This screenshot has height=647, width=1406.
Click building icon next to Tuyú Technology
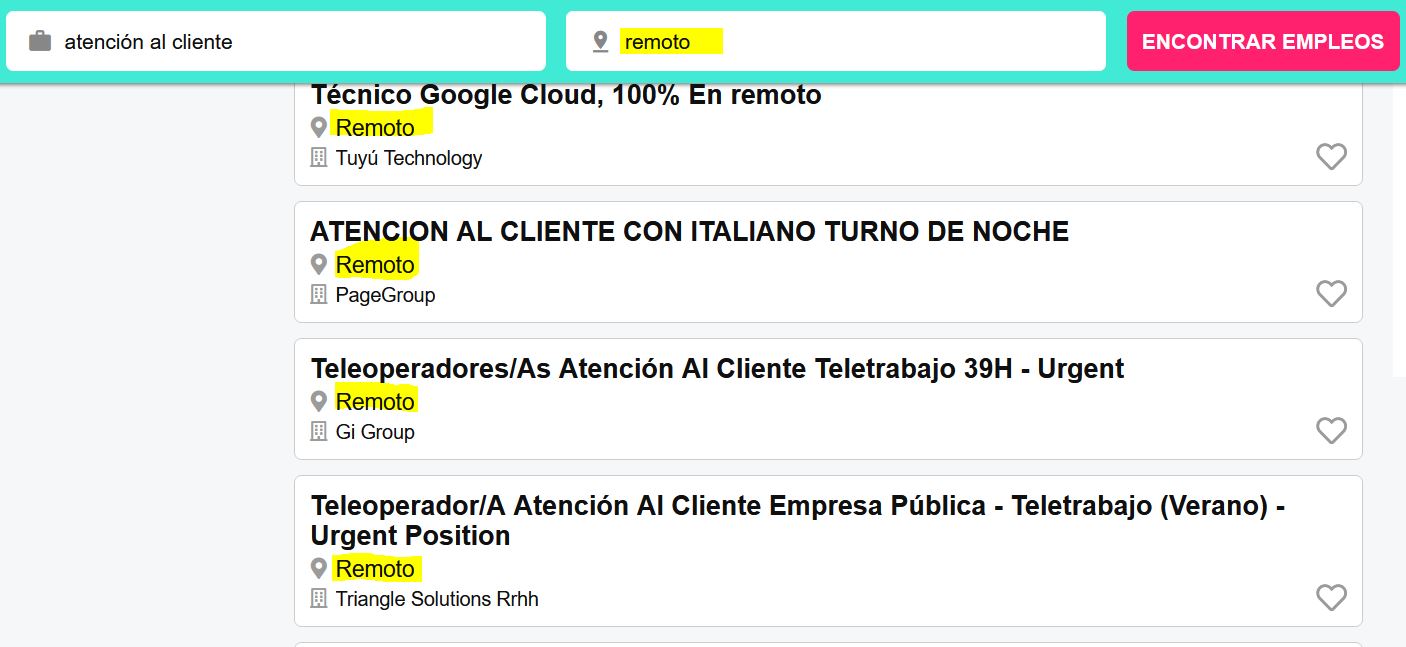pyautogui.click(x=319, y=157)
